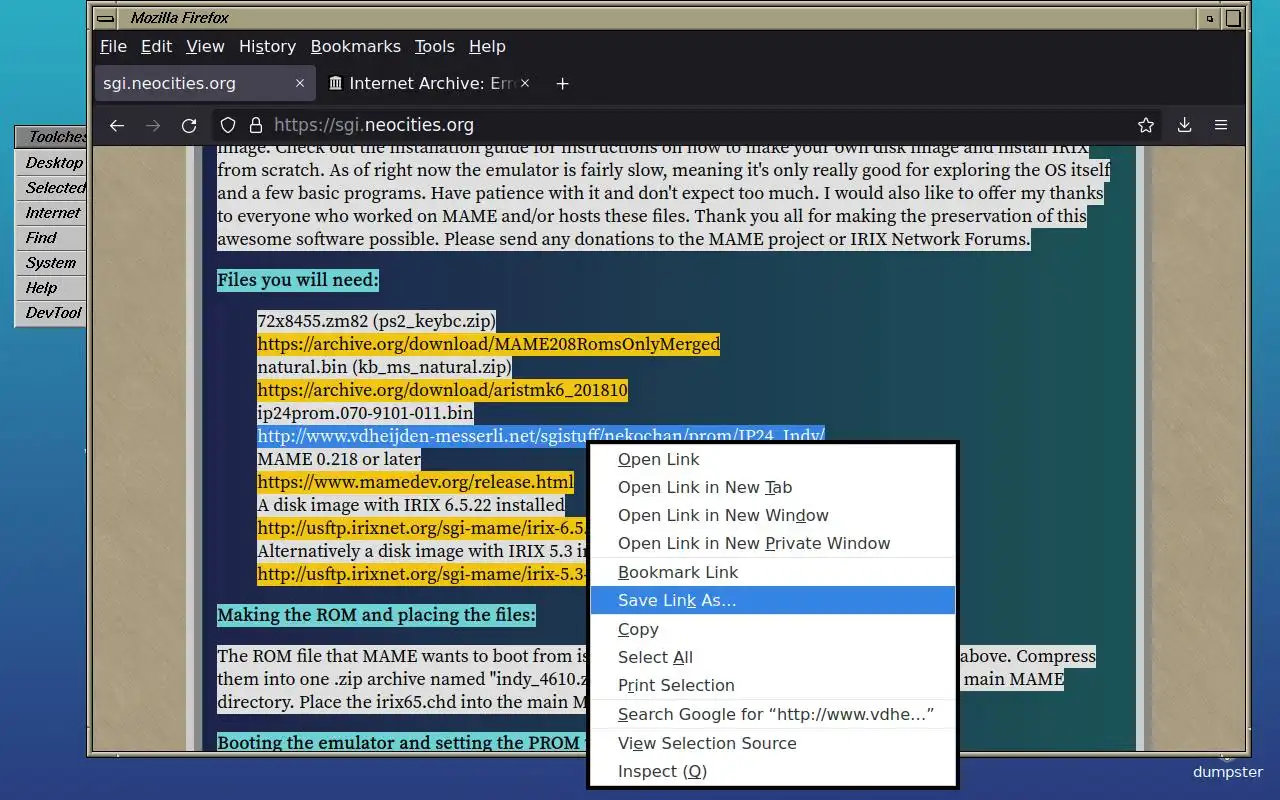Screen dimensions: 1280x800
Task: Open System in the Toolchest
Action: pos(53,263)
